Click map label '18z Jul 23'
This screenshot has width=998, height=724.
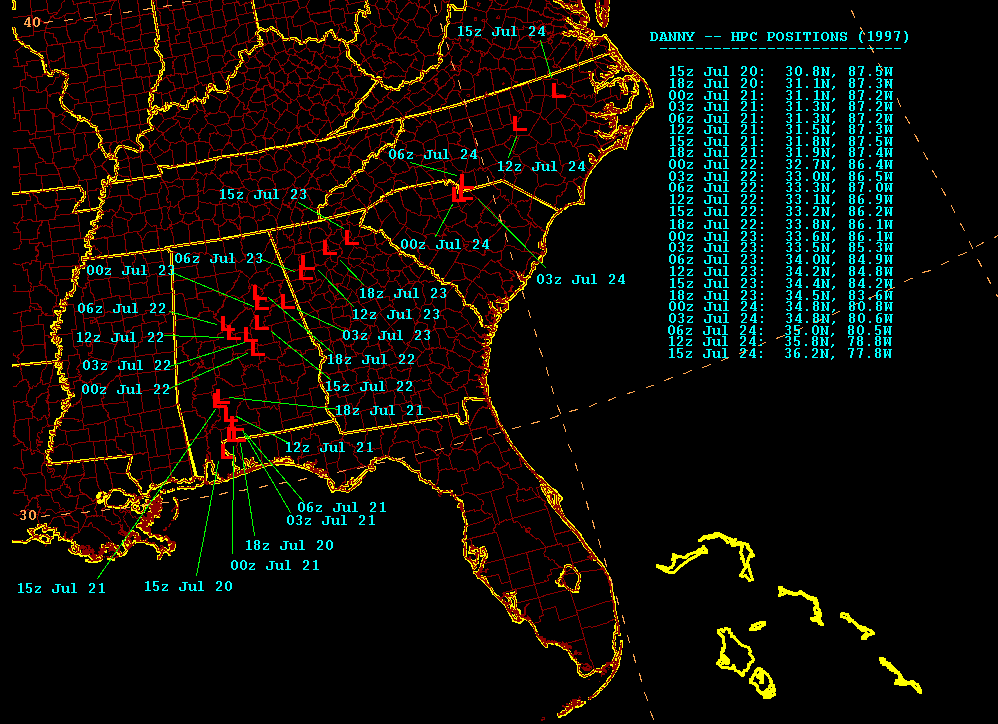(x=403, y=293)
